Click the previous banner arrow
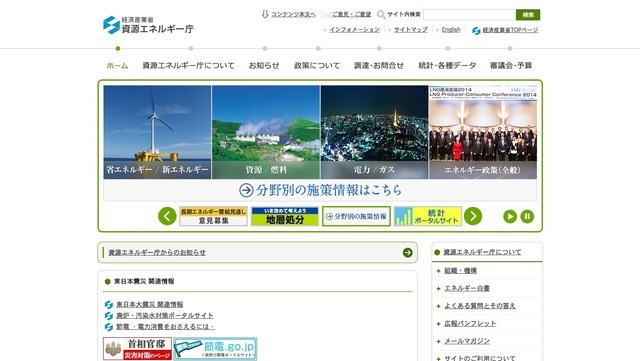 click(x=167, y=216)
